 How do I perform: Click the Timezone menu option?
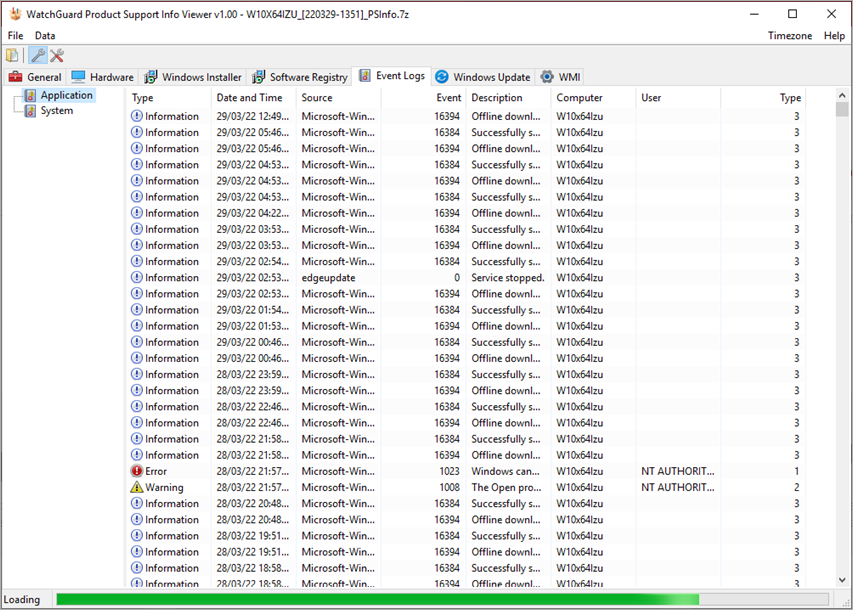tap(790, 35)
